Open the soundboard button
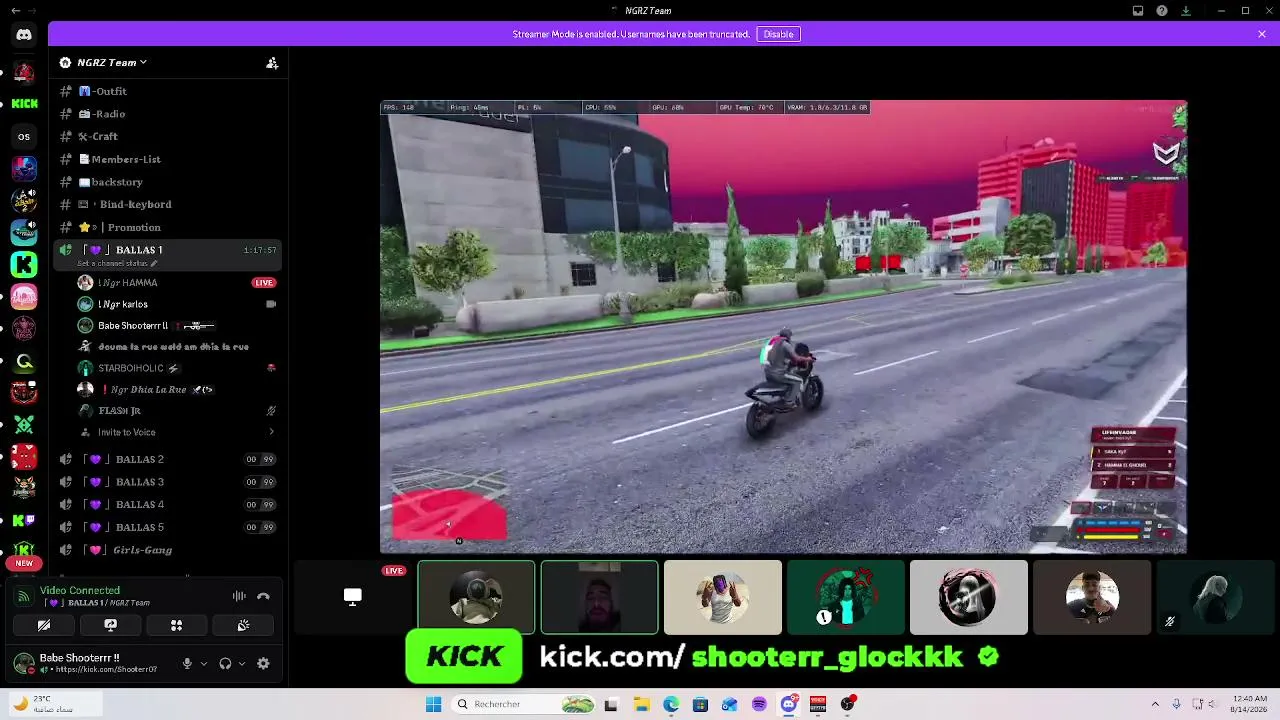1280x720 pixels. coord(243,625)
